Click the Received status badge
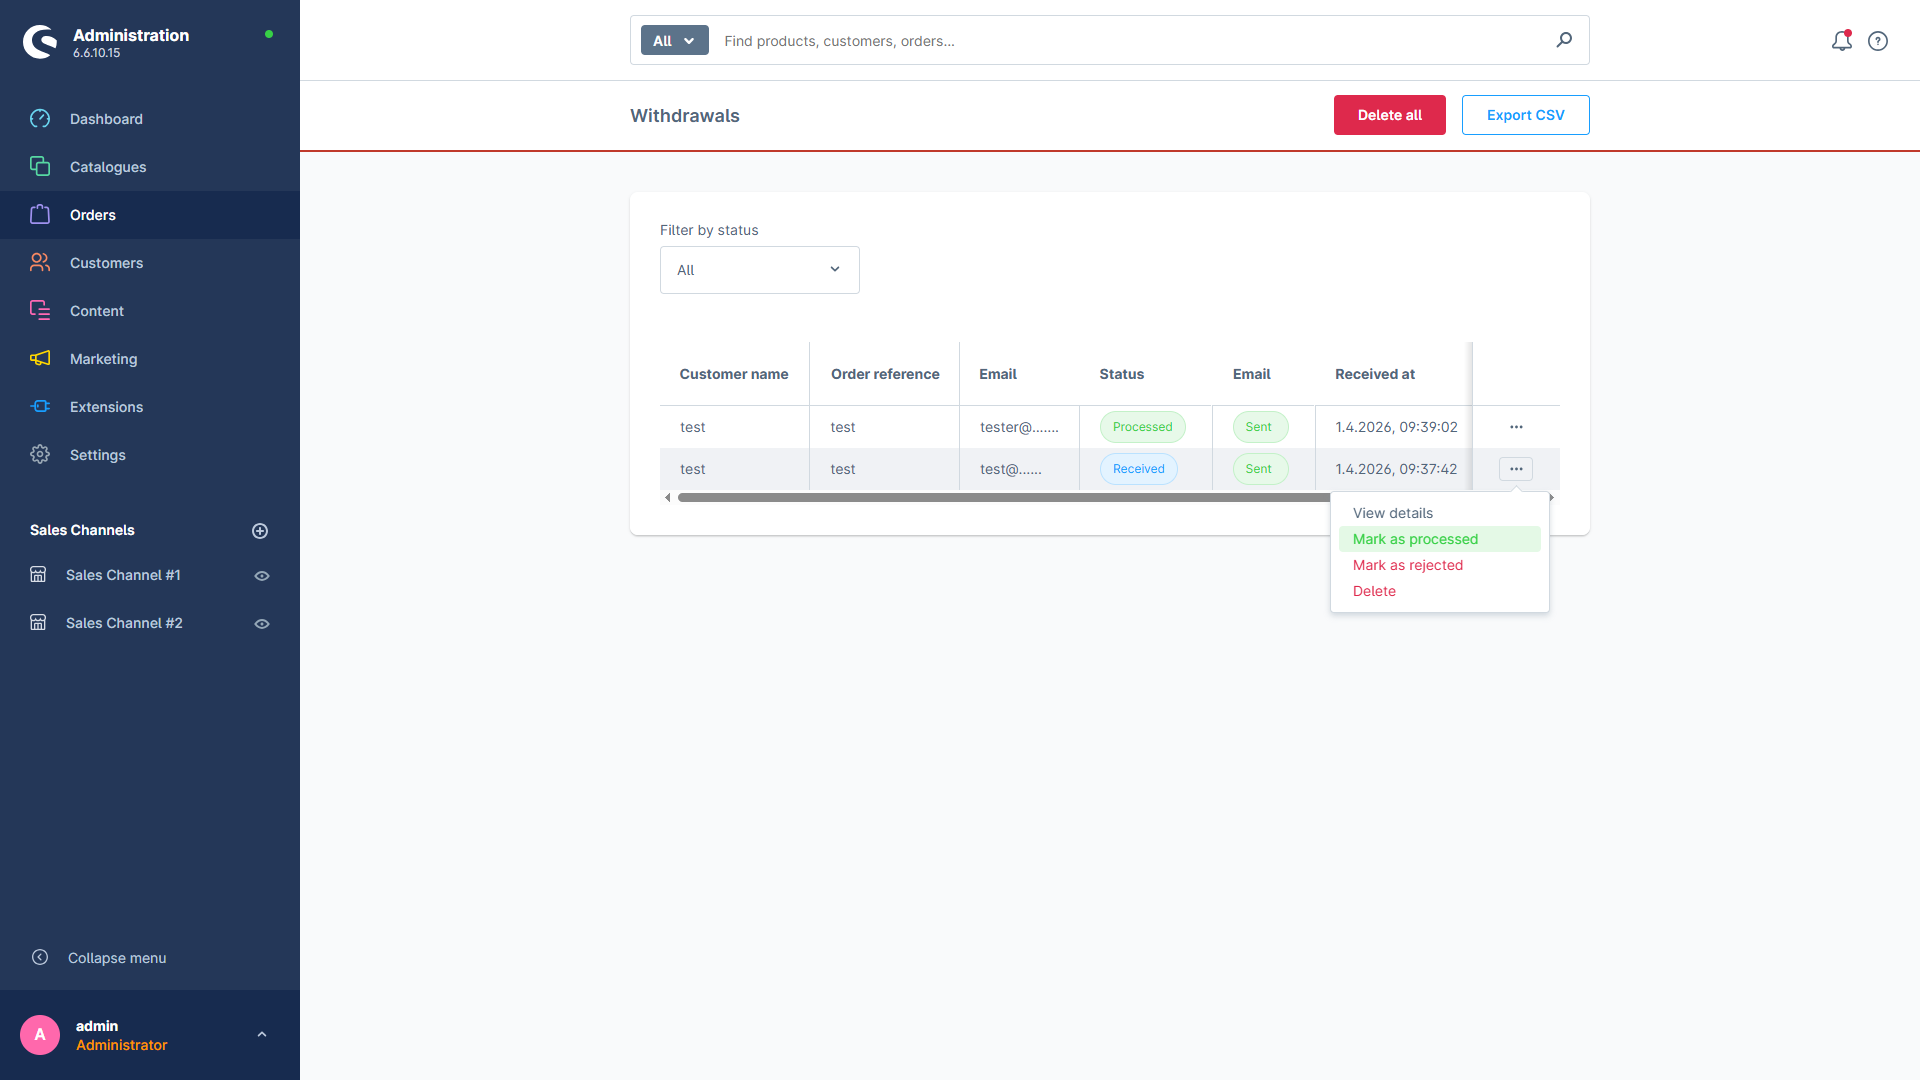The image size is (1920, 1080). tap(1139, 469)
